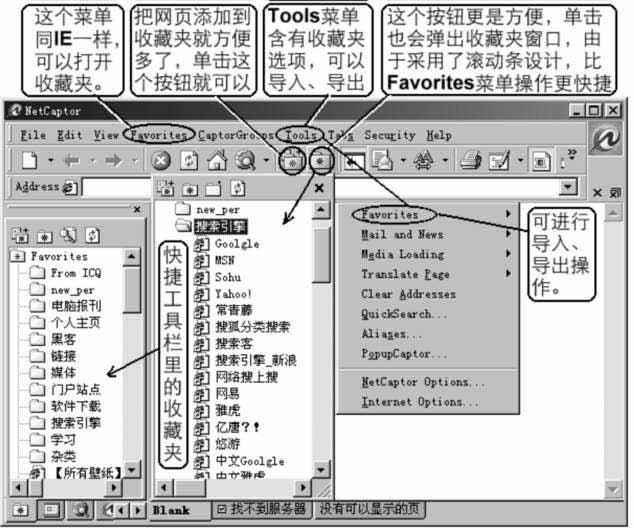Open the Goolgle favorite link in popup
Image resolution: width=634 pixels, height=528 pixels.
click(x=237, y=244)
